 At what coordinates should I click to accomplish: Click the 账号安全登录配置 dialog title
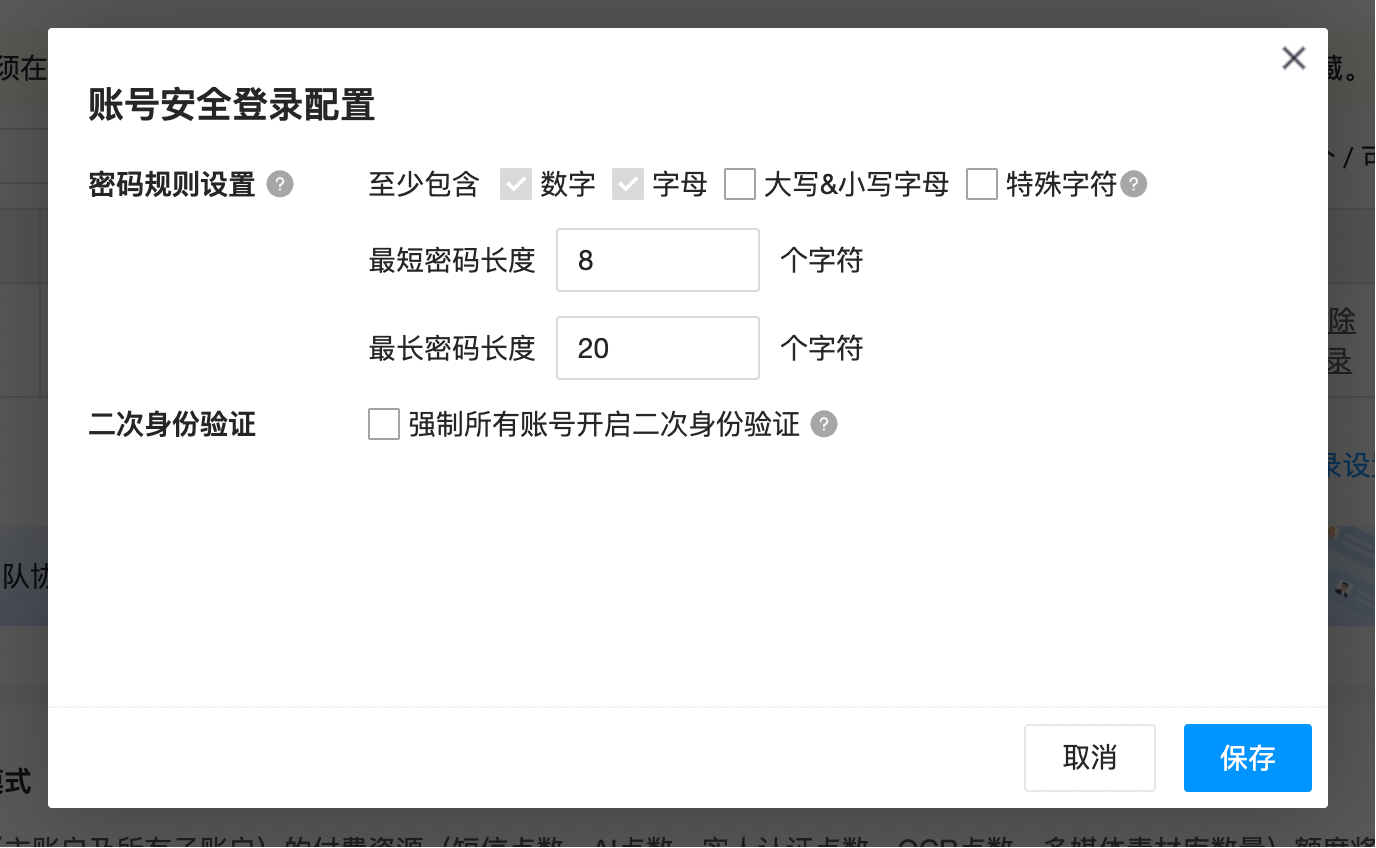(x=231, y=105)
